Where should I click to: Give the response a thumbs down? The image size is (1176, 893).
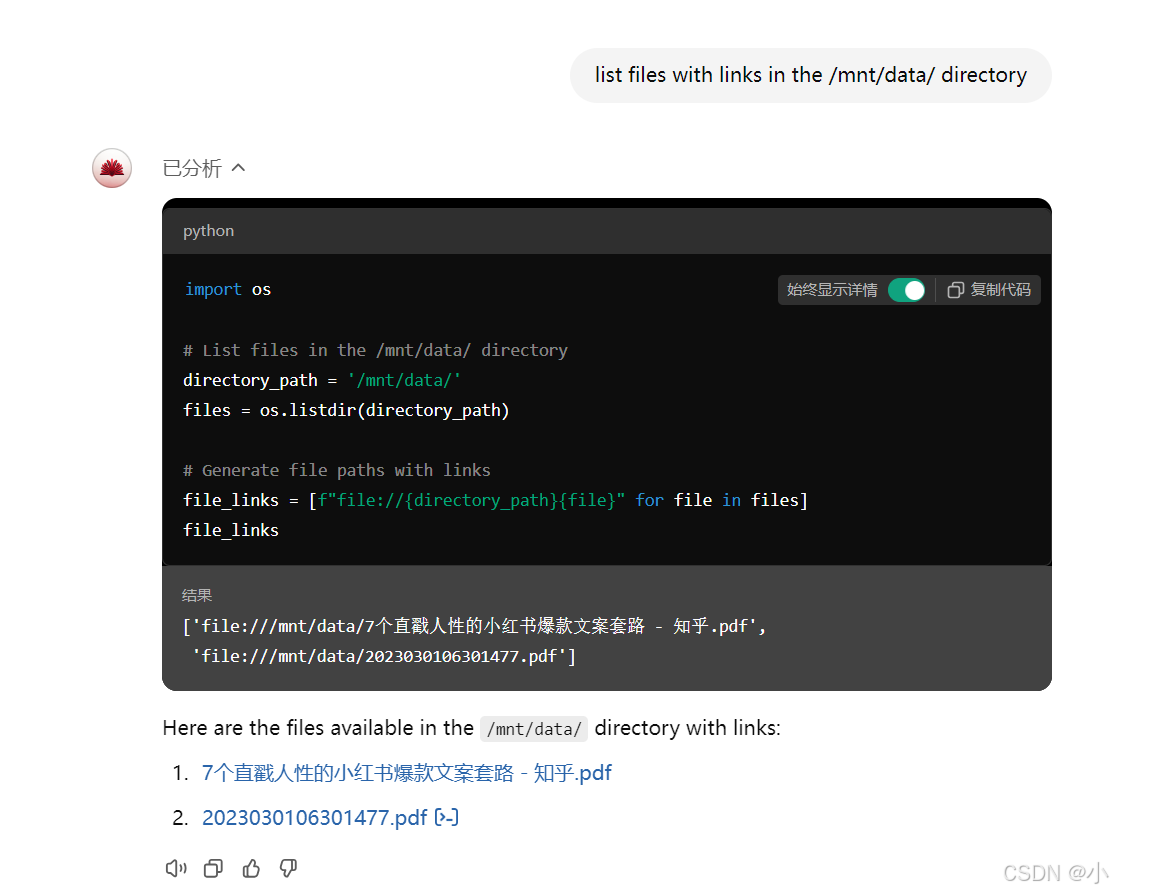(288, 868)
